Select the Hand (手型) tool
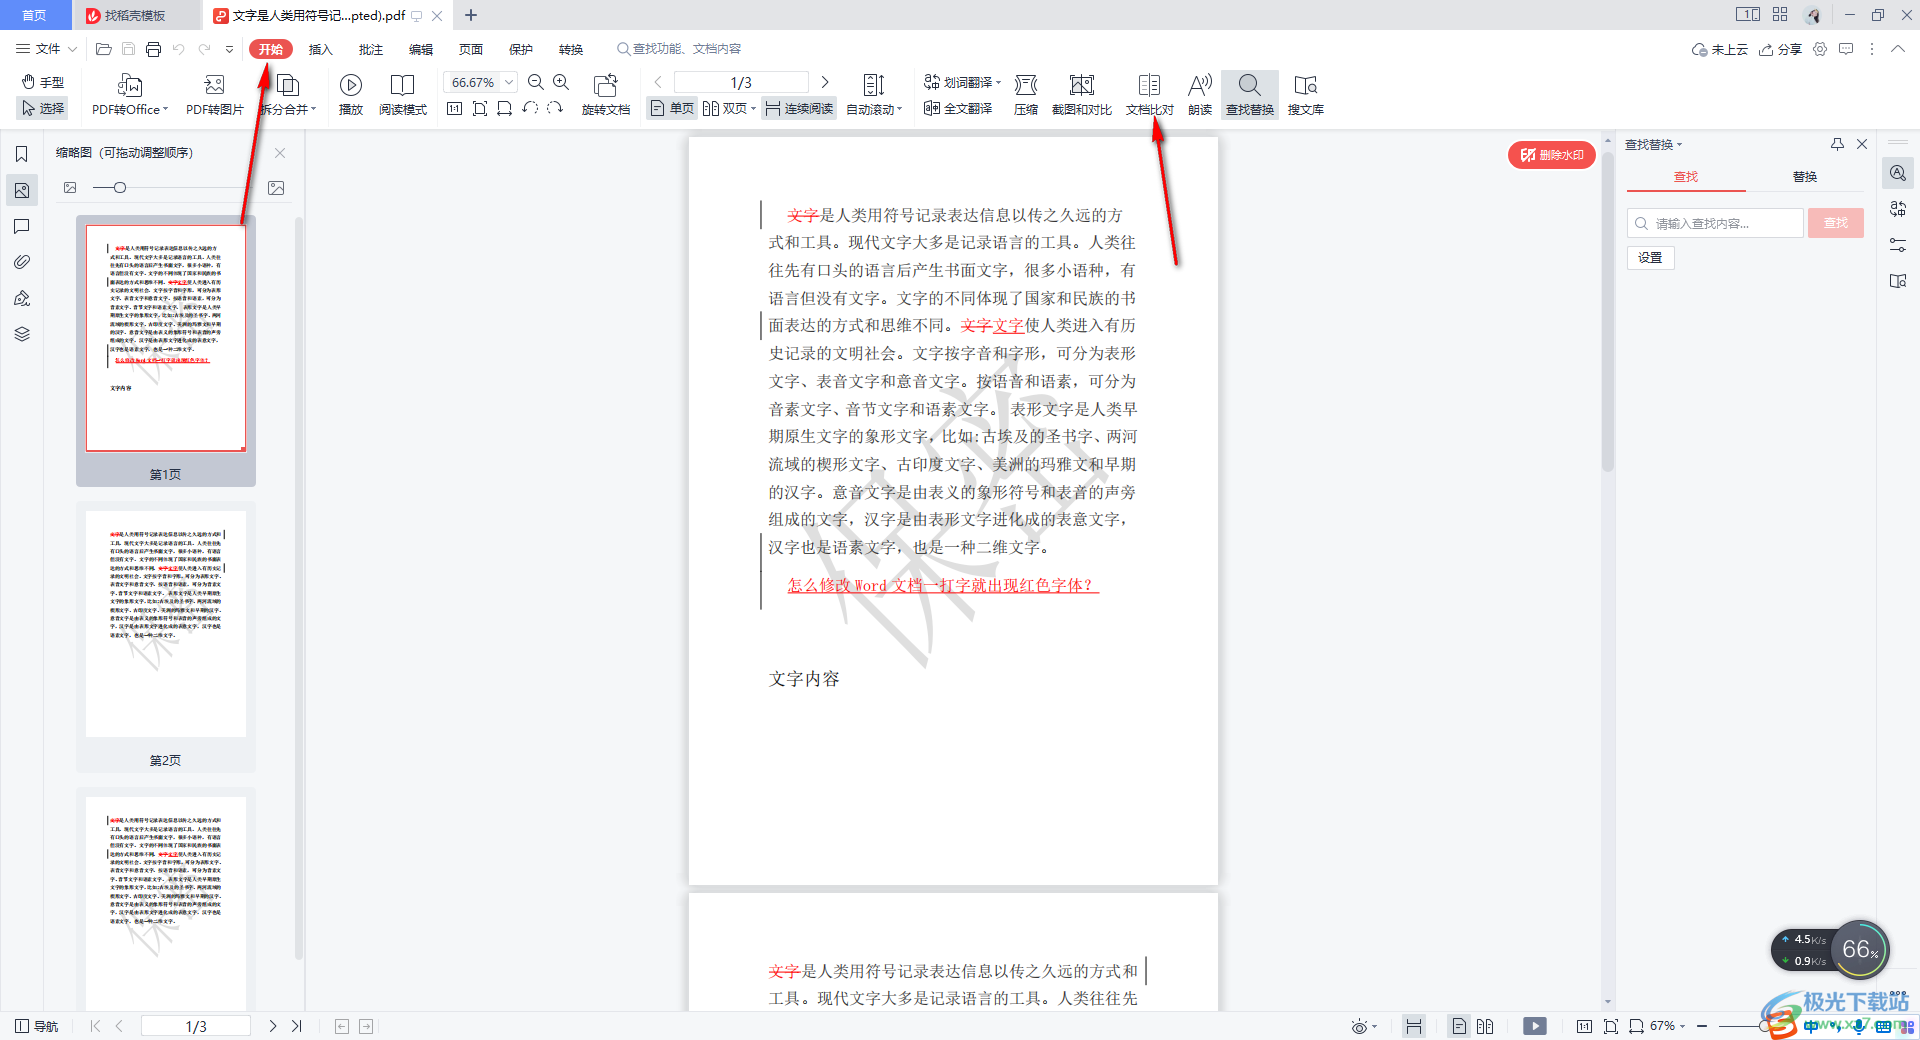 [43, 82]
